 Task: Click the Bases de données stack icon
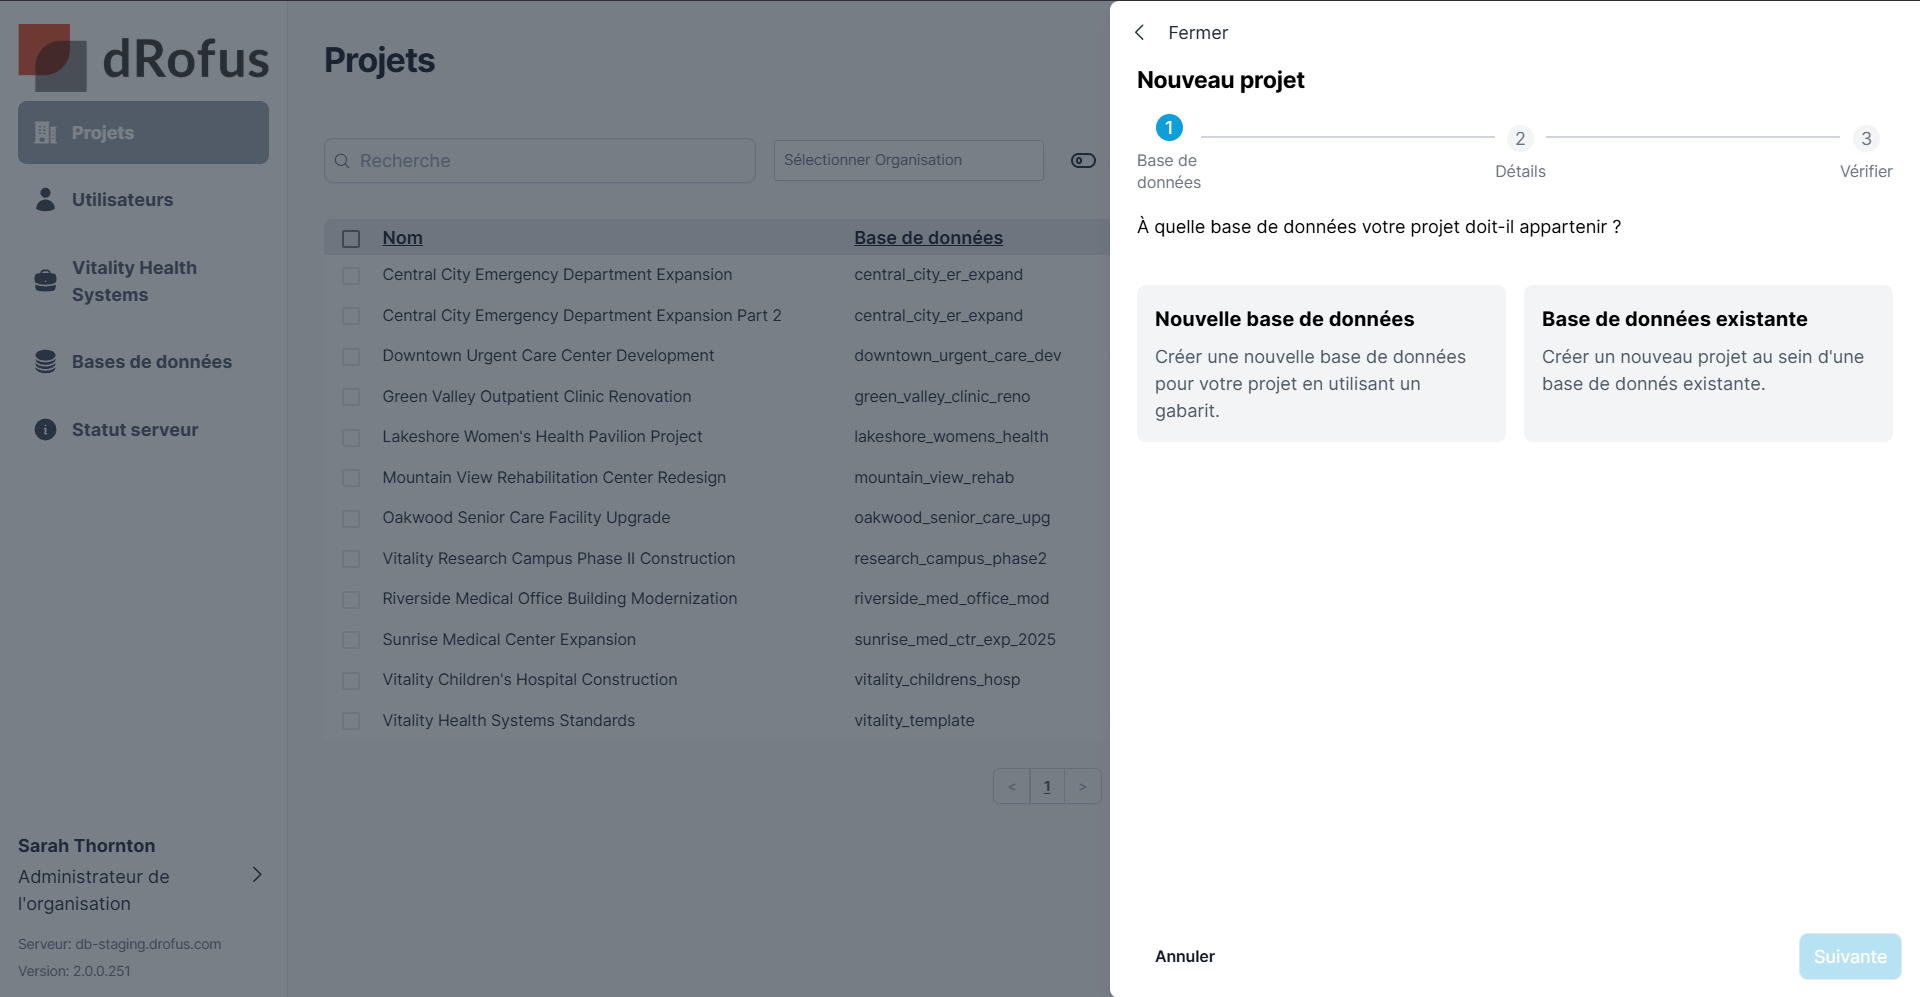[45, 362]
